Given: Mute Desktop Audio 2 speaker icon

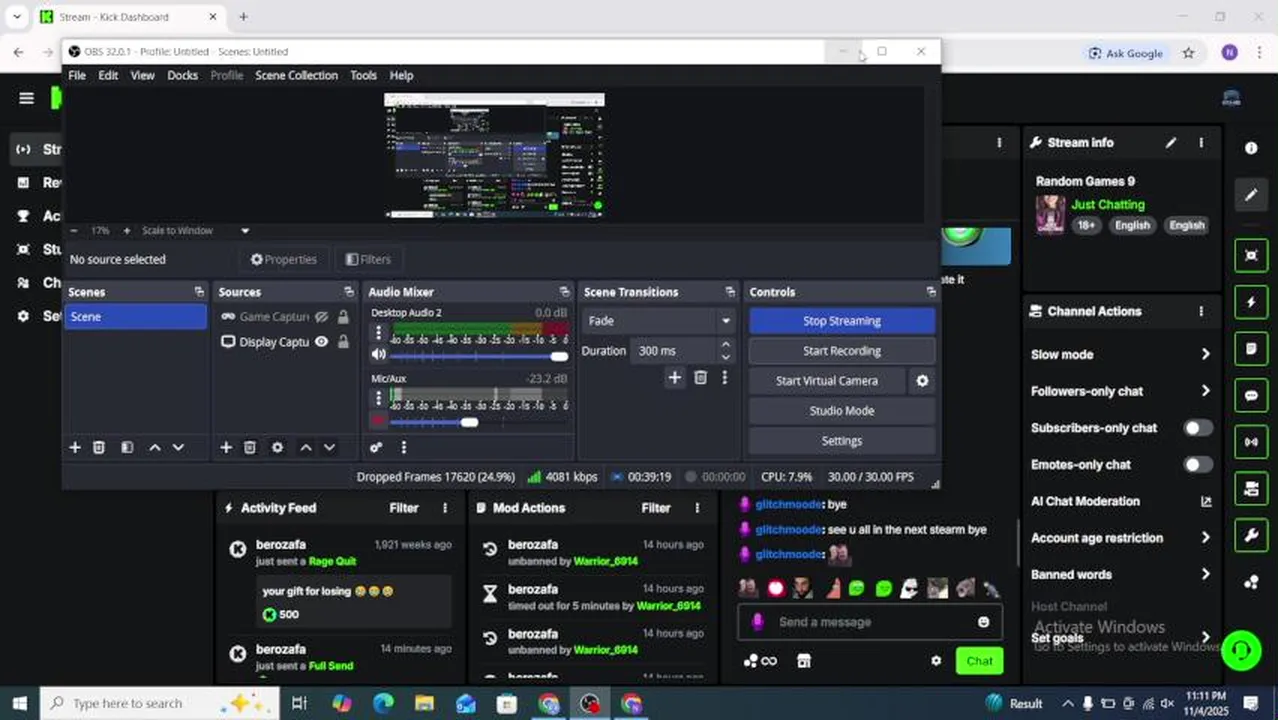Looking at the screenshot, I should 378,355.
